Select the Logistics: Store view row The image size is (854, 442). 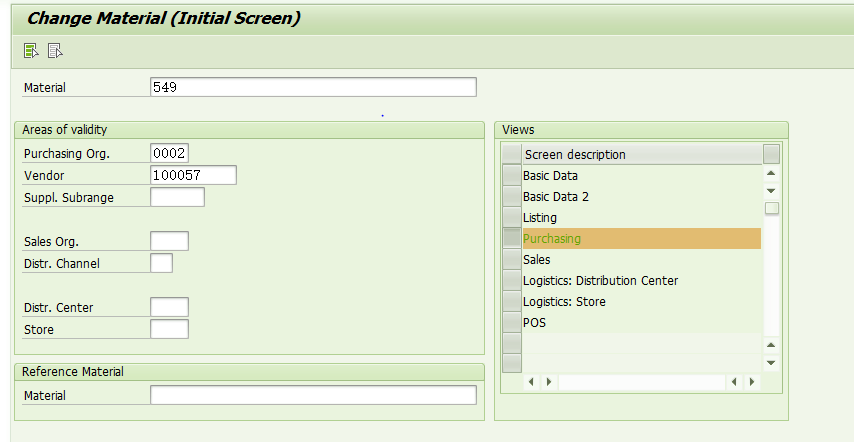(x=642, y=302)
